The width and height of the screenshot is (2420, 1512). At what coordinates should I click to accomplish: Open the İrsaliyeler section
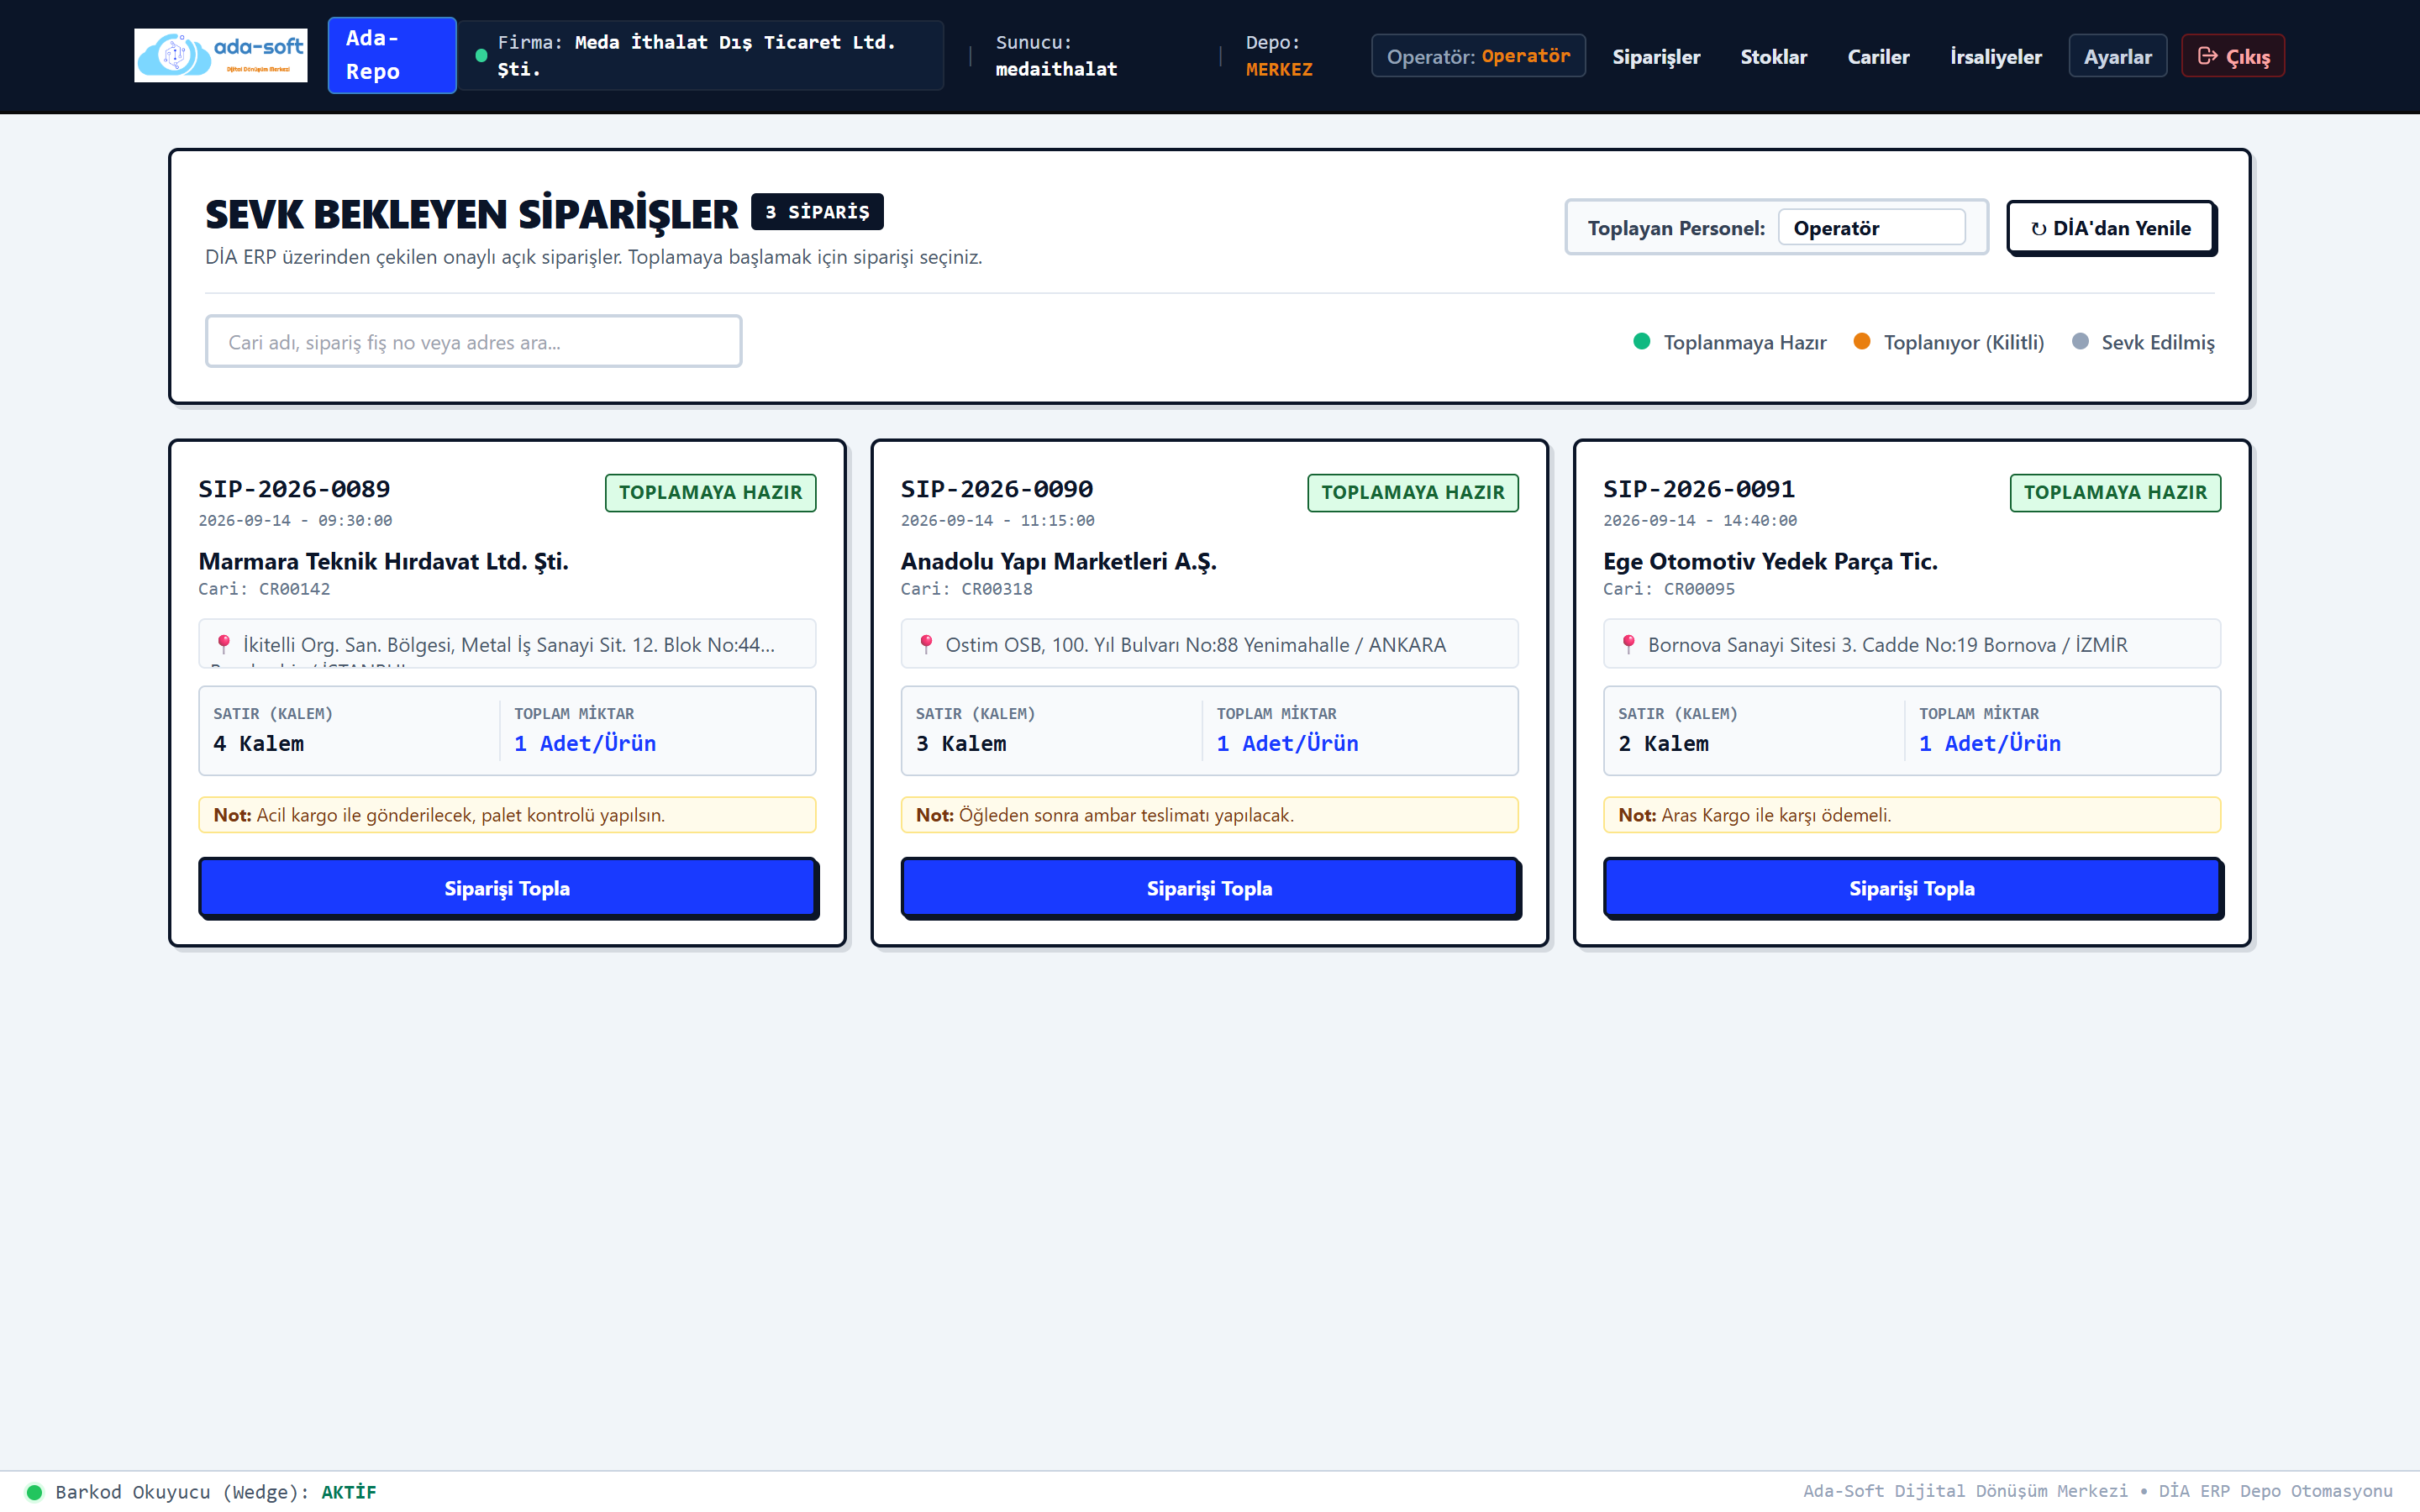[x=1995, y=56]
